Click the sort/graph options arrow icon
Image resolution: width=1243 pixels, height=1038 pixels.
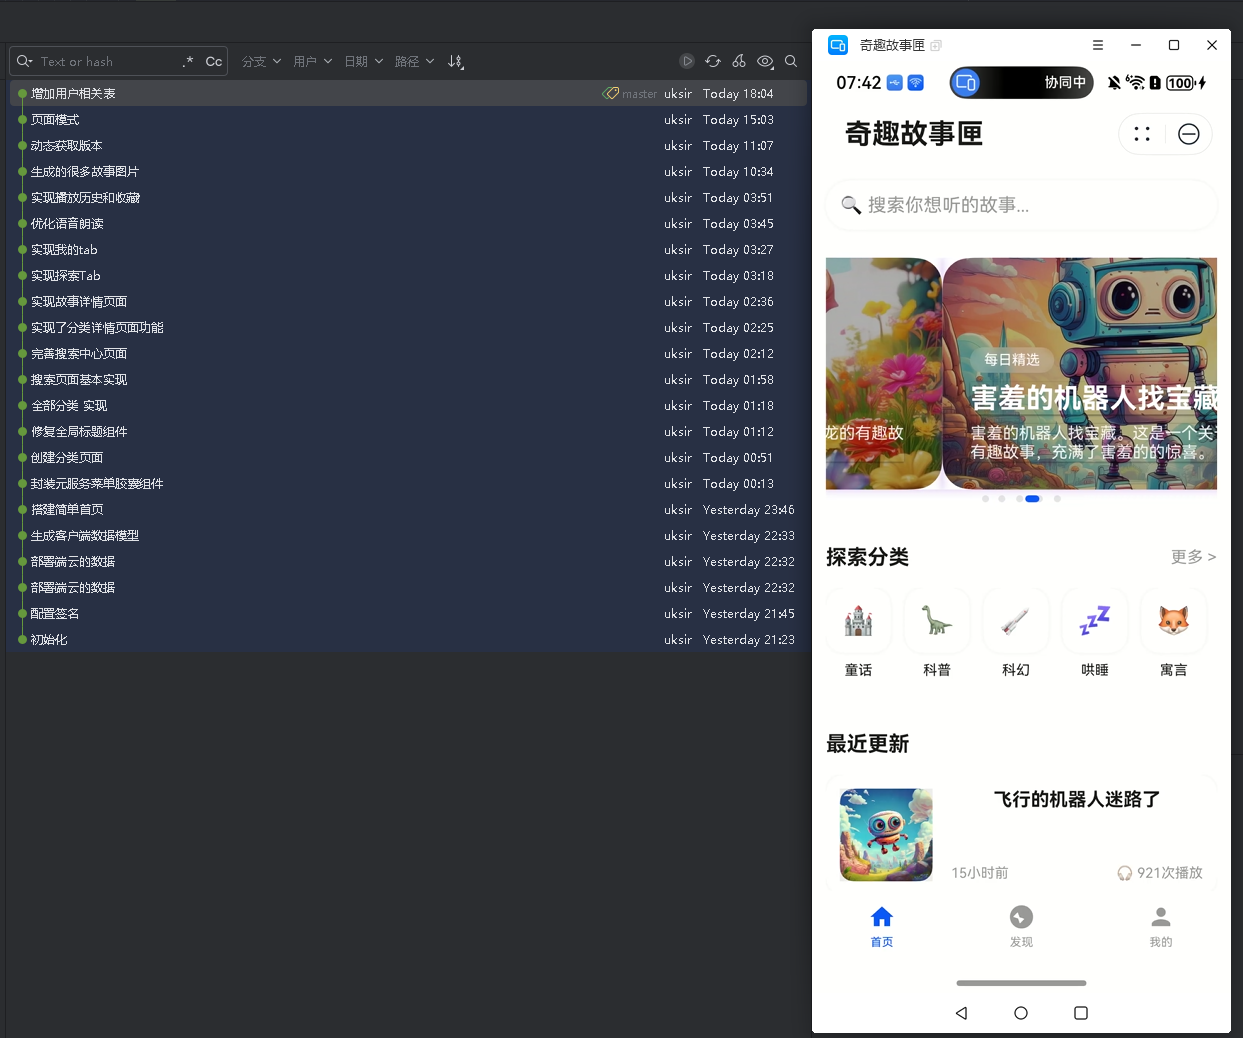pyautogui.click(x=456, y=61)
